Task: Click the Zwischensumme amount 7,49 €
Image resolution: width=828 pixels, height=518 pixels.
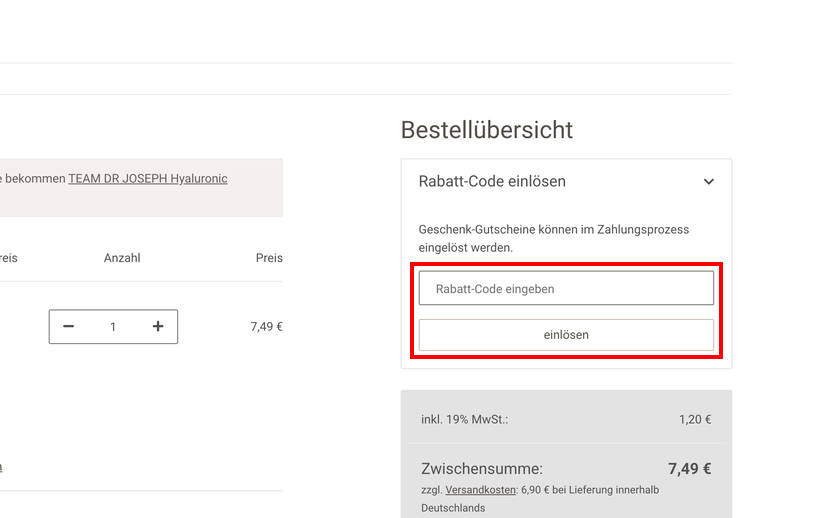Action: click(690, 468)
